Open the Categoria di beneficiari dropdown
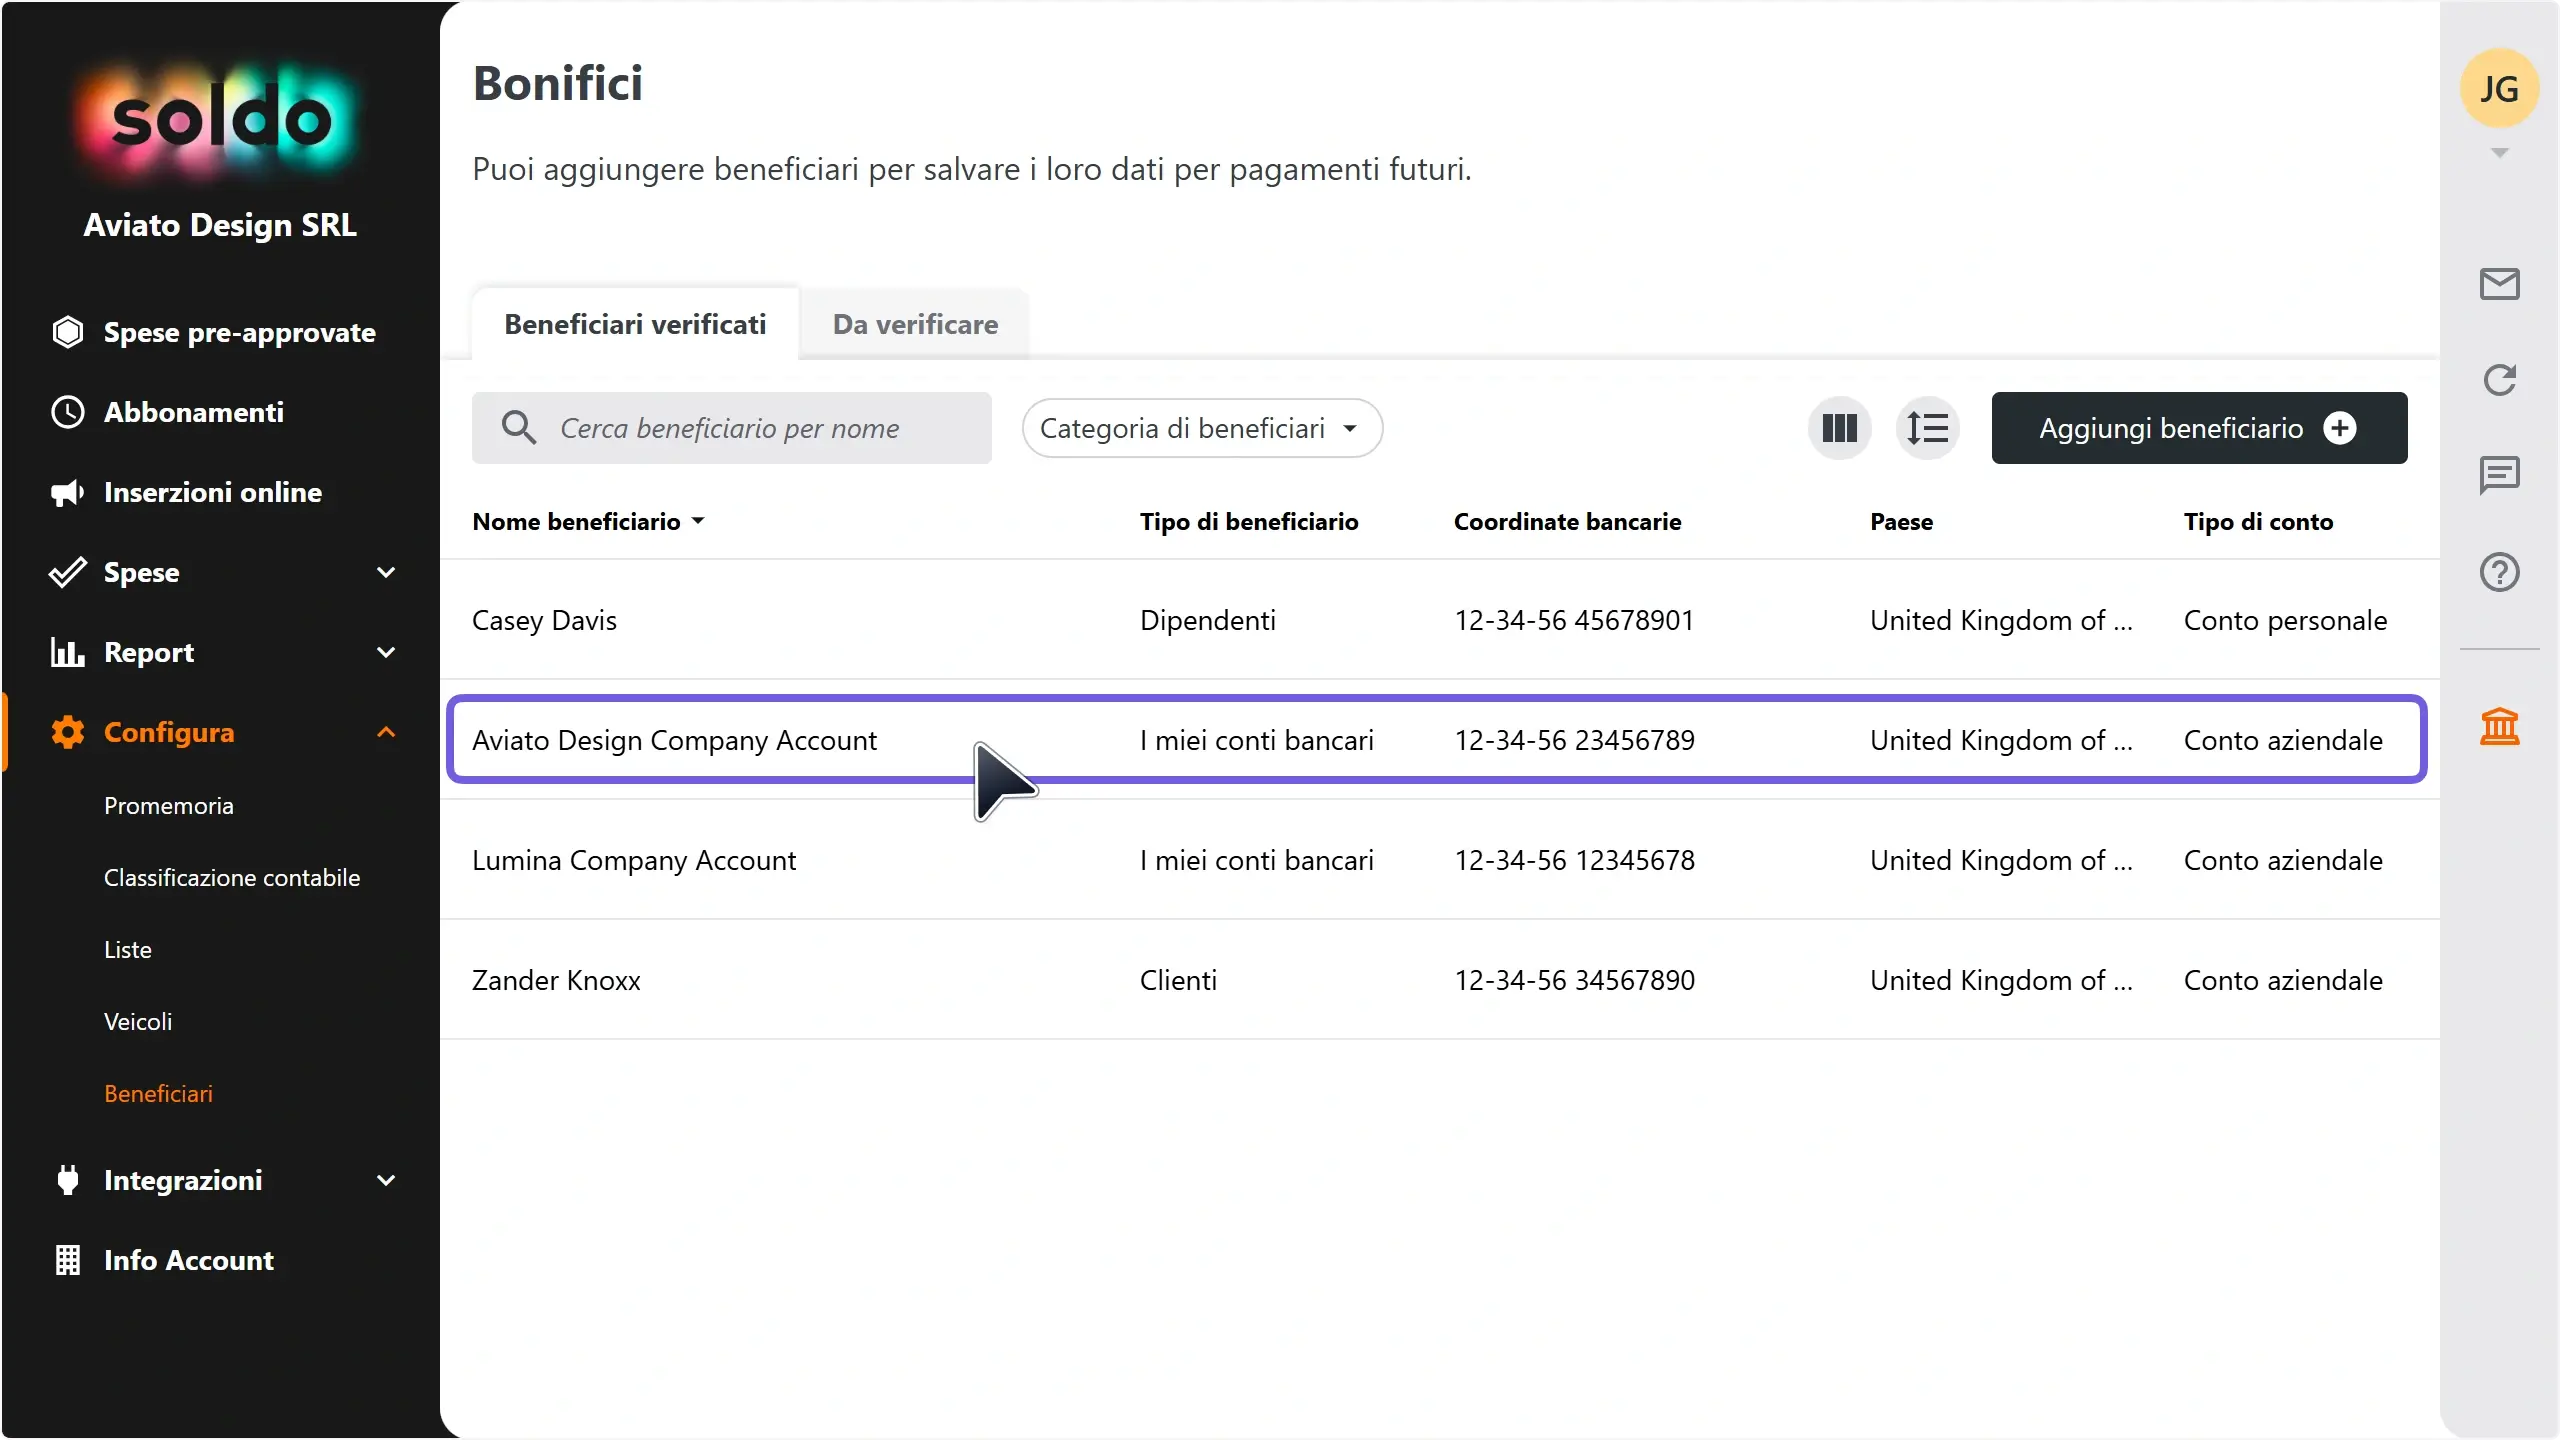The height and width of the screenshot is (1440, 2560). (1202, 428)
